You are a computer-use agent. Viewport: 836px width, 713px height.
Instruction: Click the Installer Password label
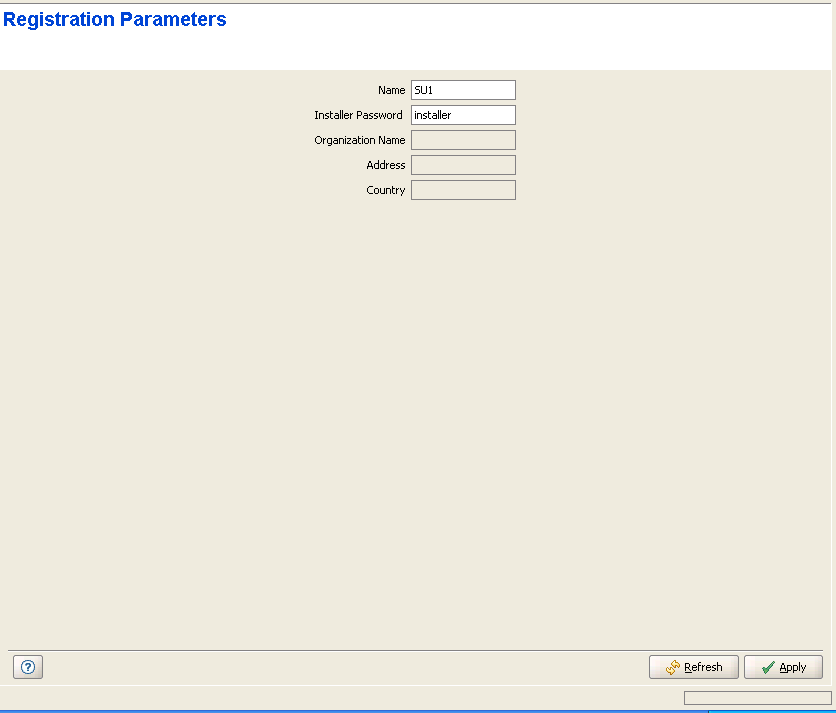click(358, 115)
